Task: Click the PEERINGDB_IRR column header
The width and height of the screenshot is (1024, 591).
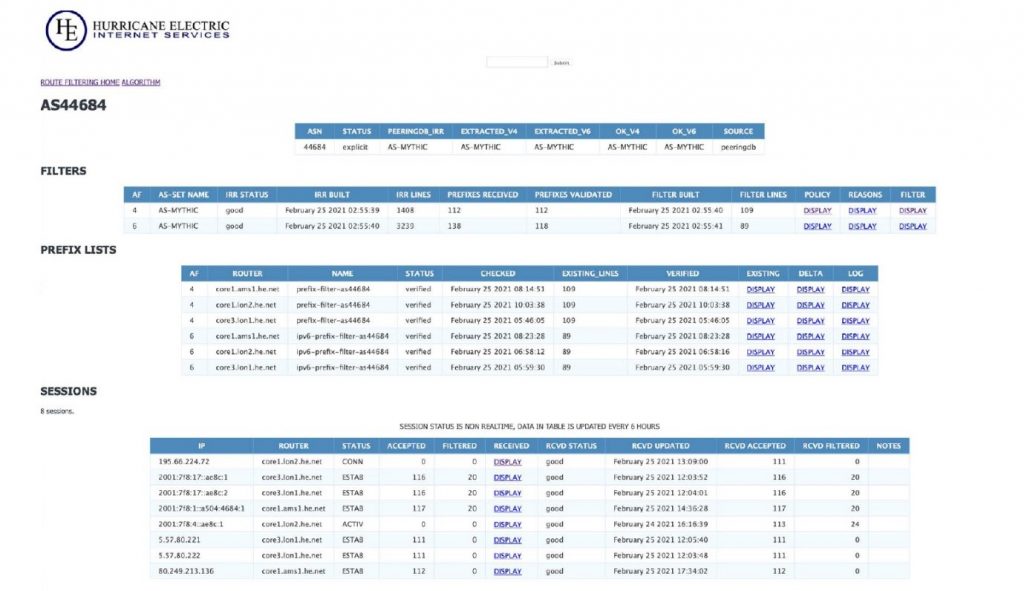Action: pos(415,131)
